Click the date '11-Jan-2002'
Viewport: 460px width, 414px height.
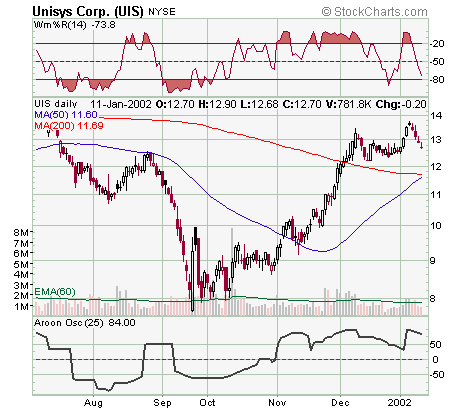pos(121,104)
